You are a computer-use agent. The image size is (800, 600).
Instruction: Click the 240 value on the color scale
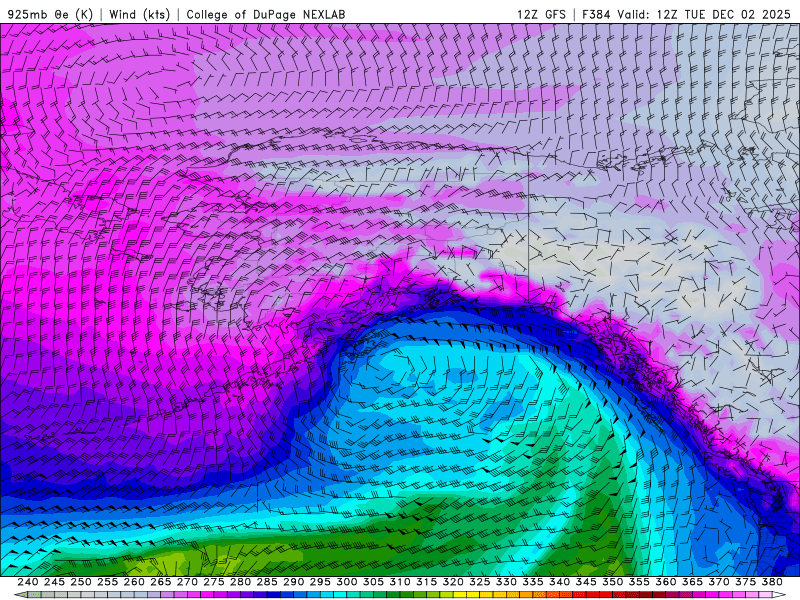pyautogui.click(x=28, y=582)
